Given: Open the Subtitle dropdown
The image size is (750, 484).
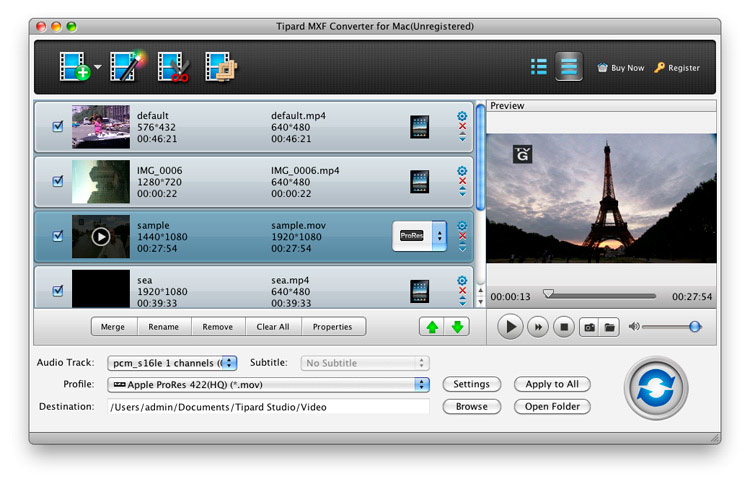Looking at the screenshot, I should coord(365,363).
